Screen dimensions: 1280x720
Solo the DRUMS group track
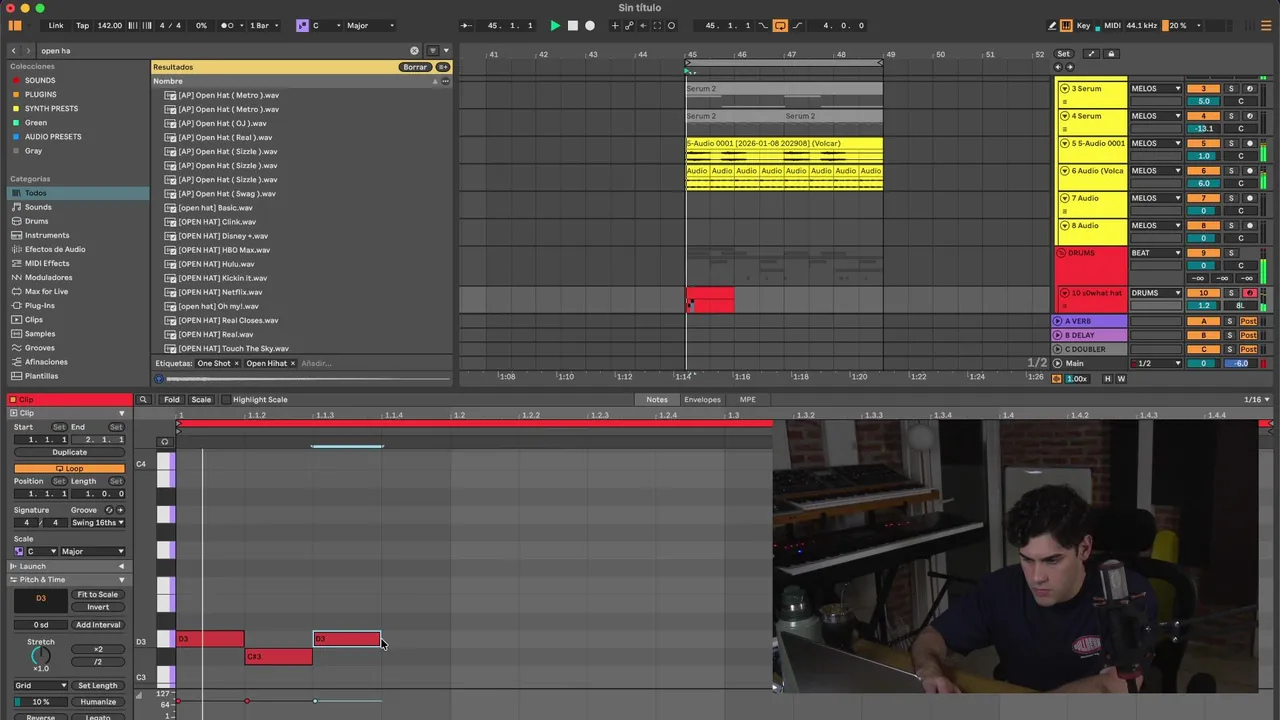click(1231, 253)
